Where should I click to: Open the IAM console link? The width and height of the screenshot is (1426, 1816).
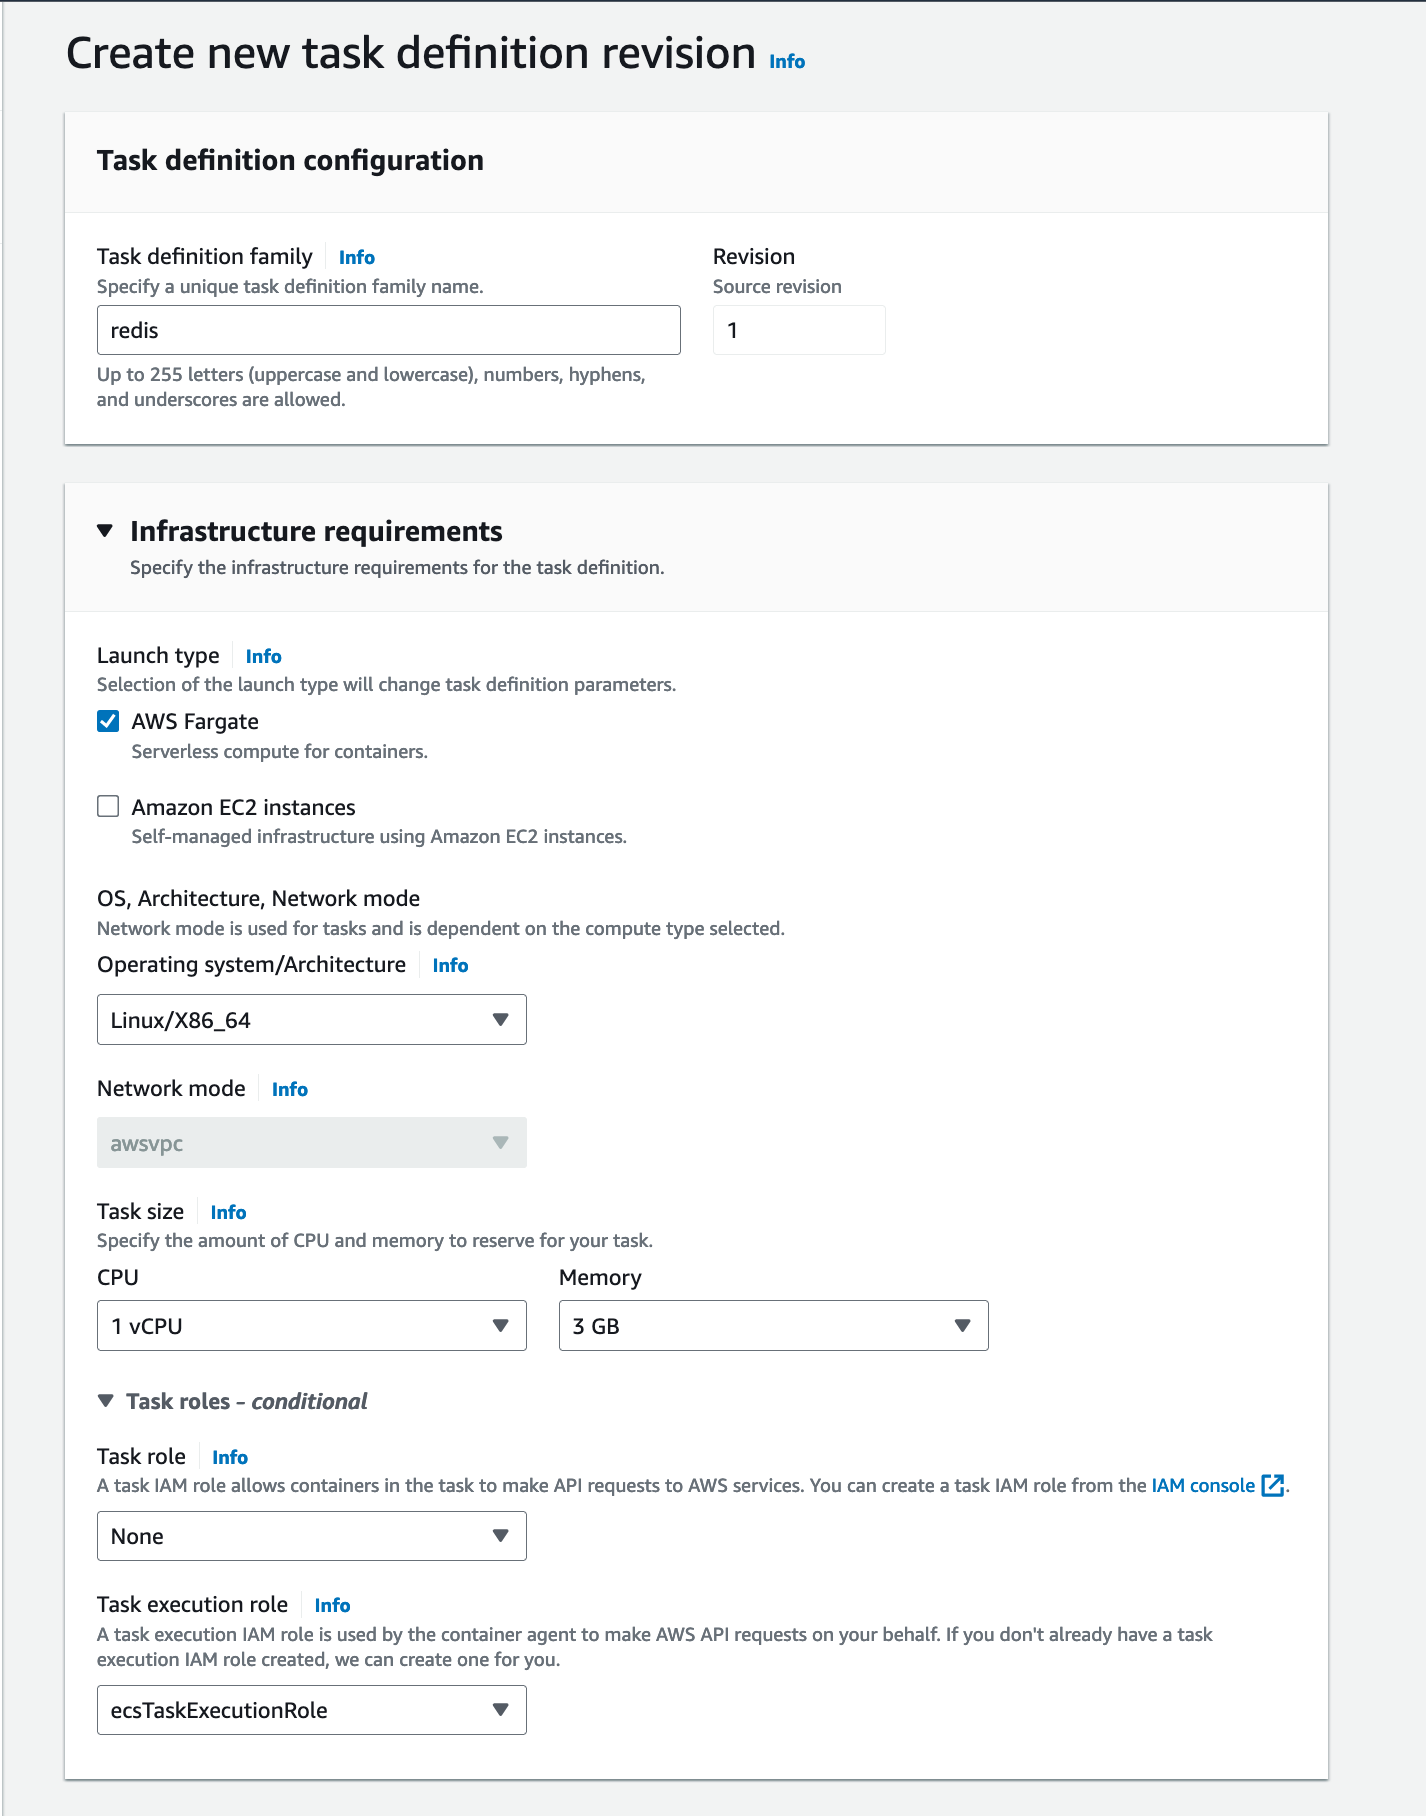click(x=1202, y=1486)
